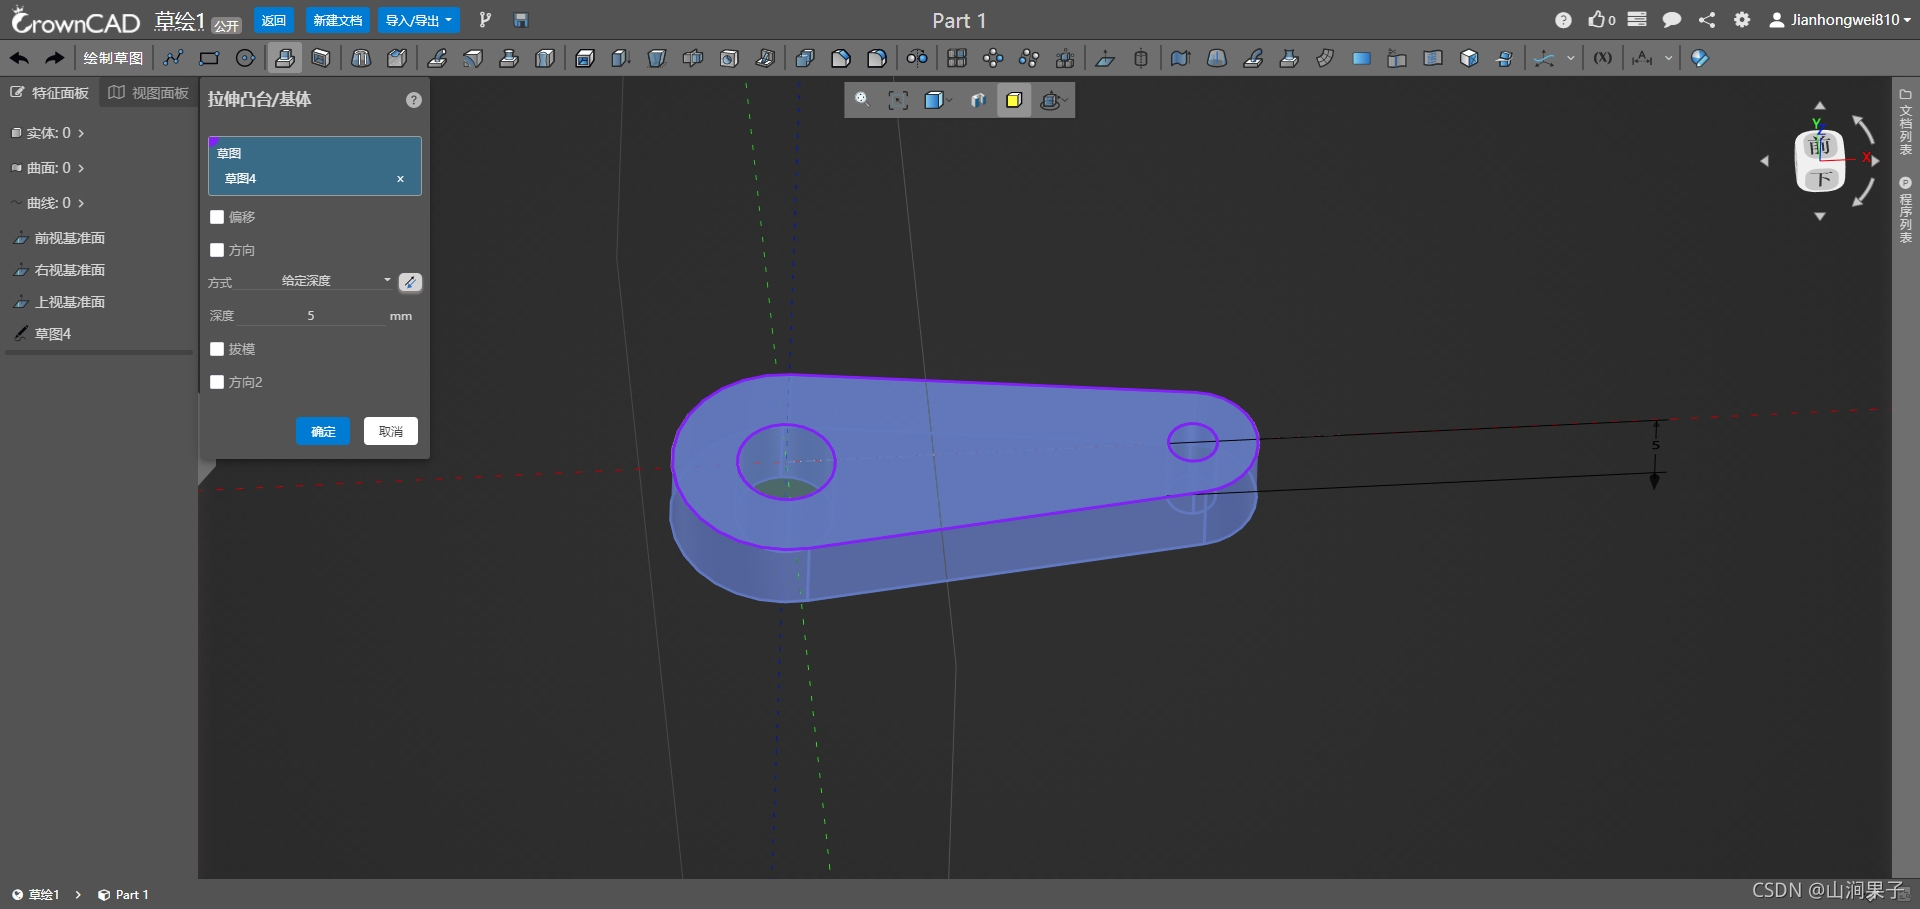The height and width of the screenshot is (909, 1920).
Task: Toggle the yellow shaded display mode
Action: pos(1014,100)
